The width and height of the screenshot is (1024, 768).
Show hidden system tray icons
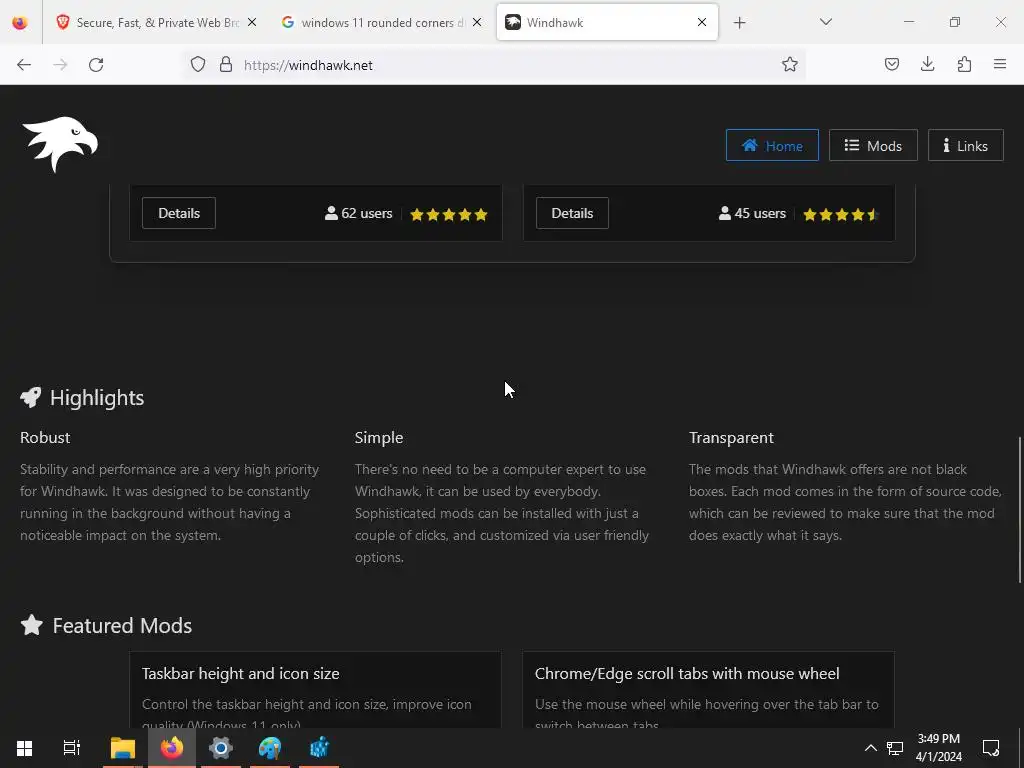[x=871, y=748]
